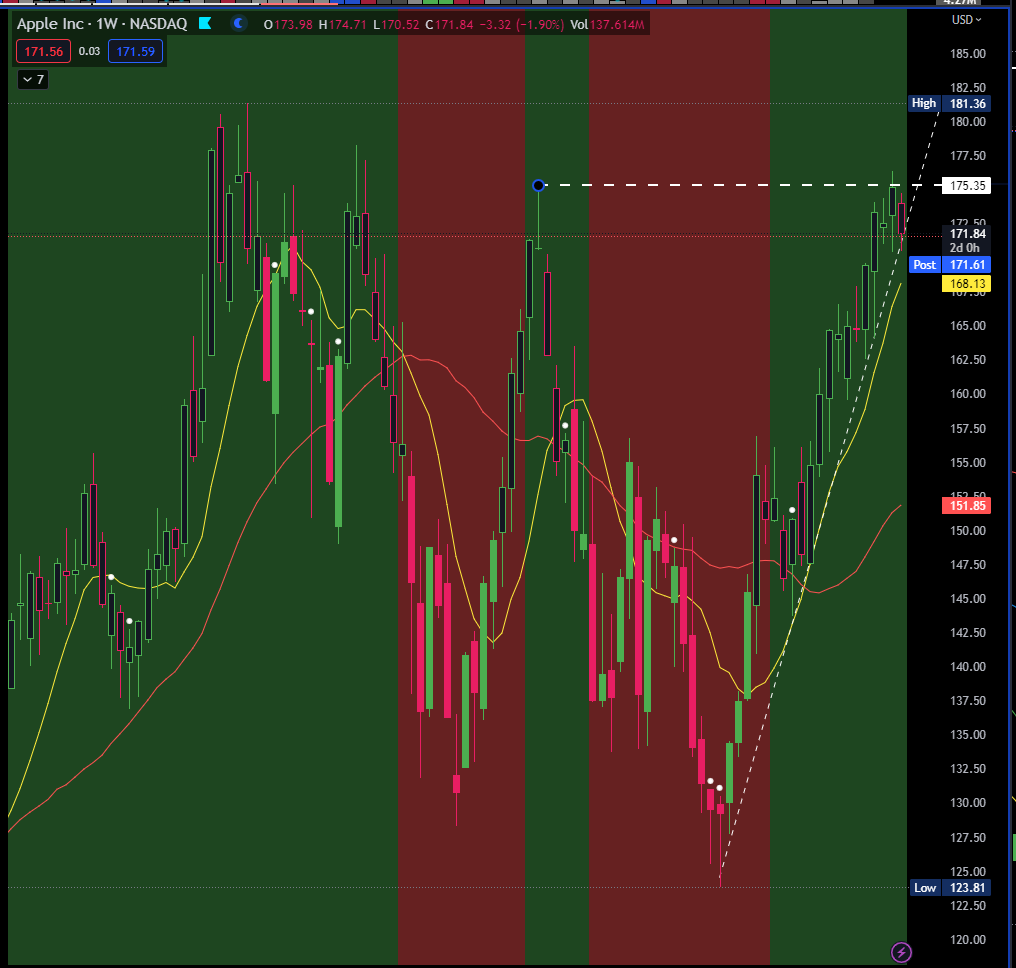Click the 130.00 price scale label
Screen dimensions: 1016x968
tap(967, 803)
